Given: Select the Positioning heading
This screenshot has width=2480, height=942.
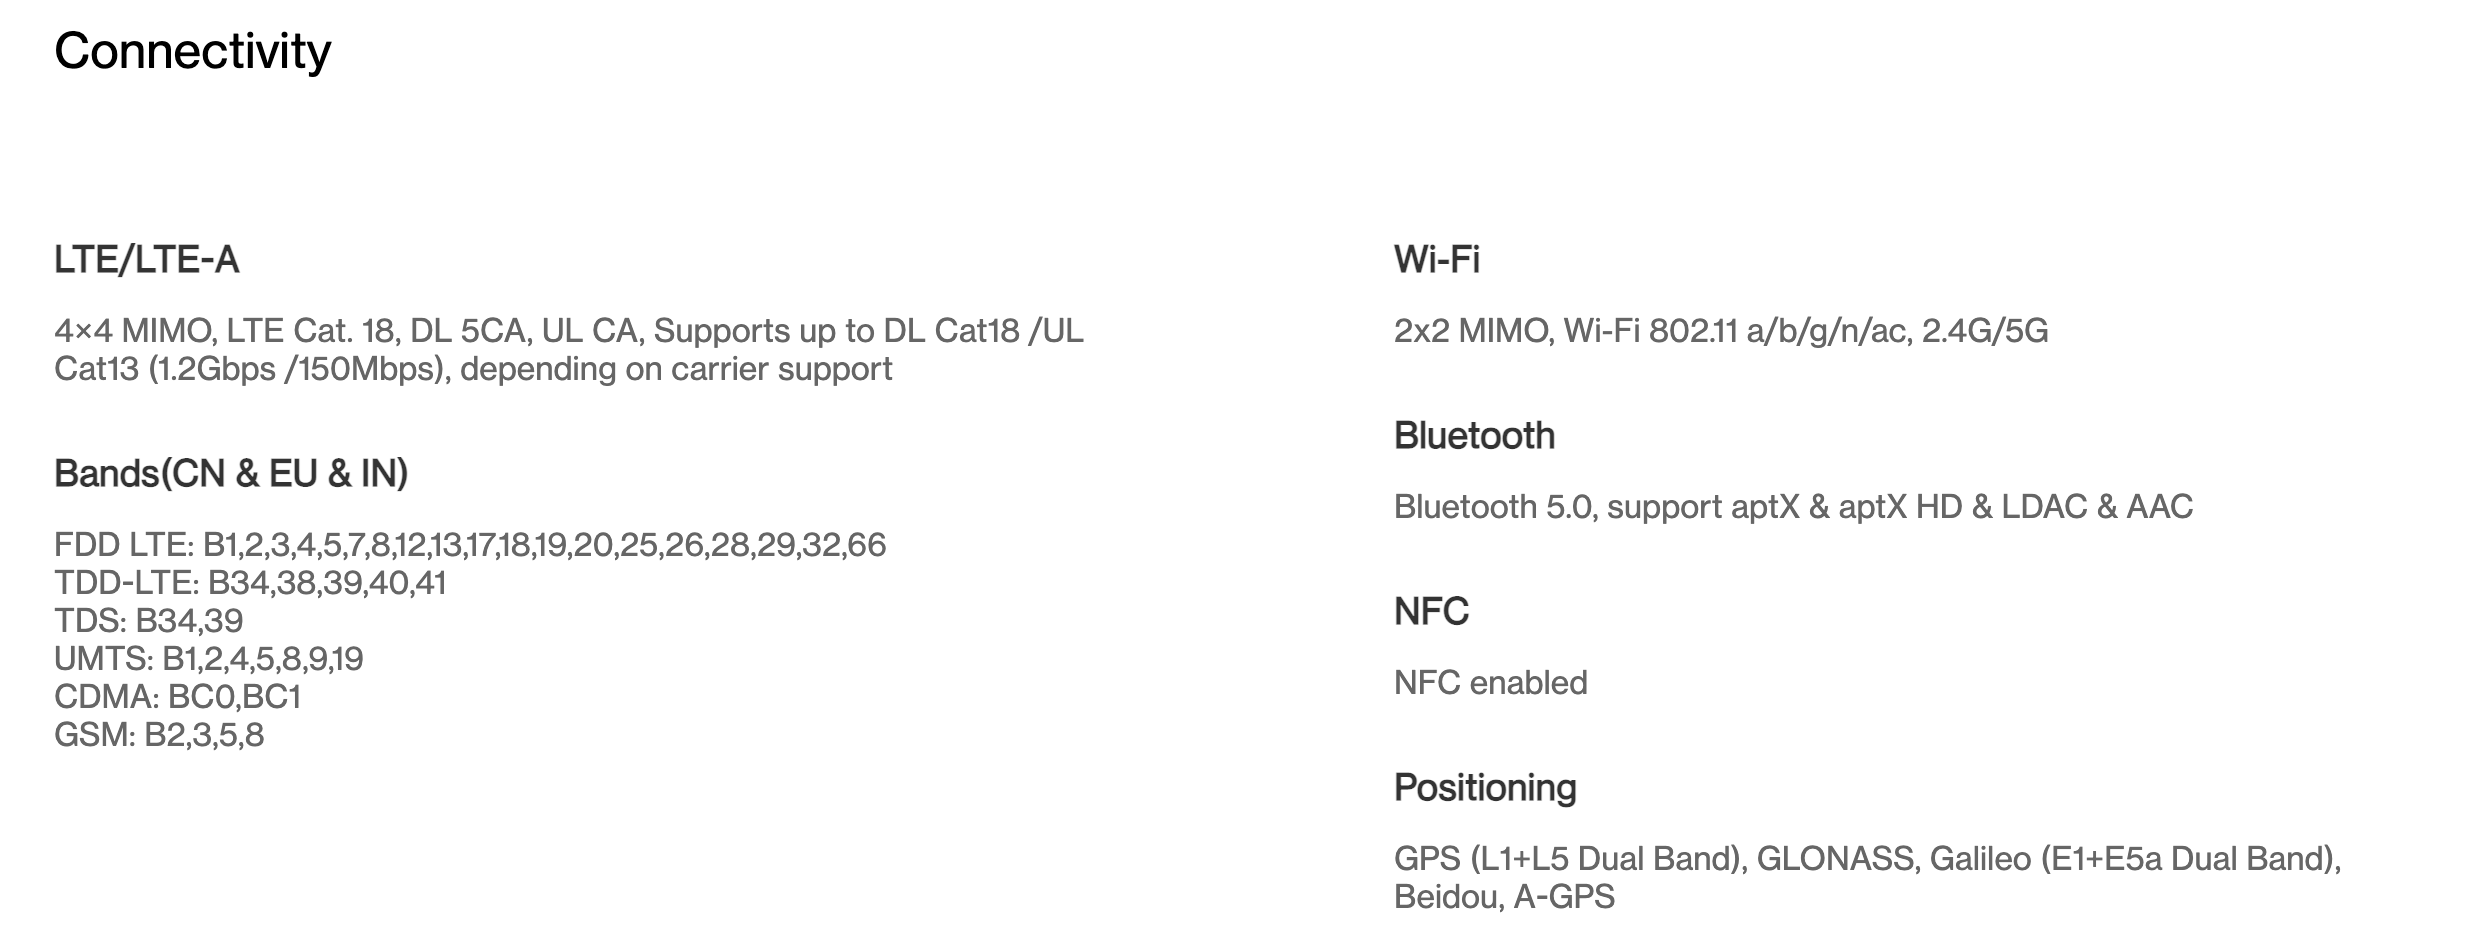Looking at the screenshot, I should pyautogui.click(x=1485, y=788).
